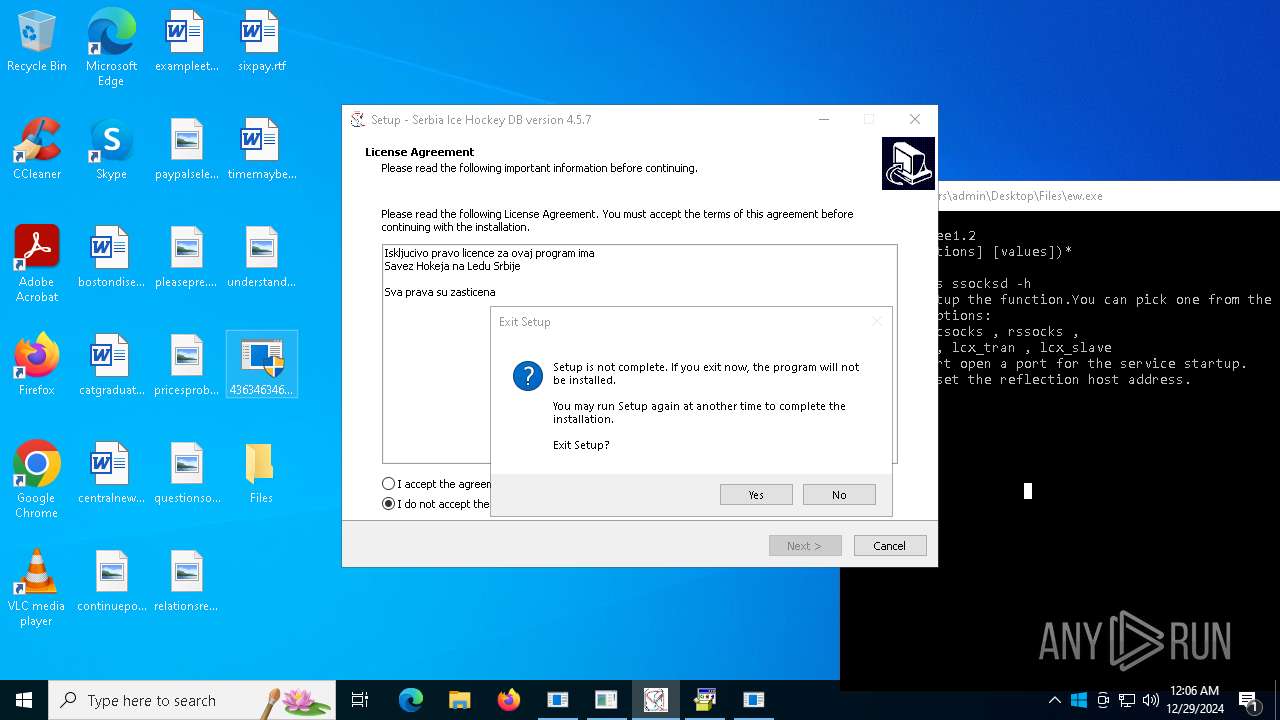Select the questionso... image file
The height and width of the screenshot is (720, 1280).
pos(186,473)
